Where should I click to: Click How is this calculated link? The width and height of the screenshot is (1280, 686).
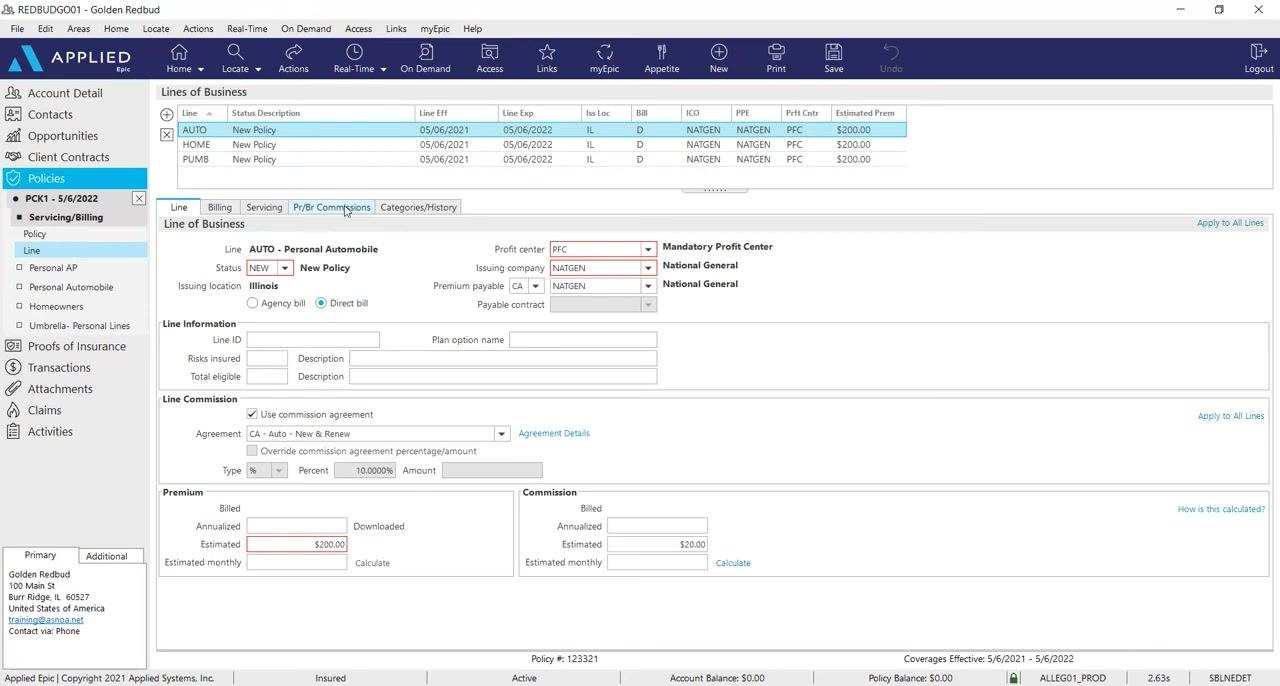(x=1221, y=509)
